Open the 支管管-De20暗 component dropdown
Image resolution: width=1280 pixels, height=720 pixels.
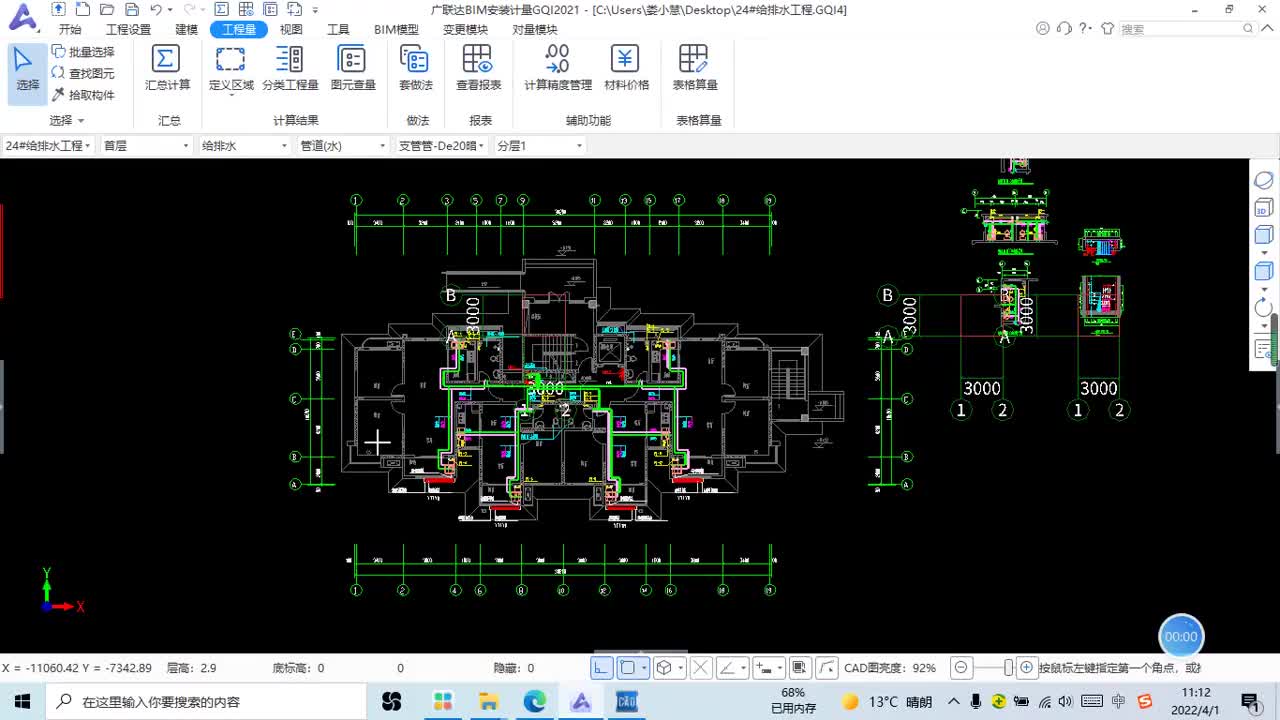pos(441,146)
